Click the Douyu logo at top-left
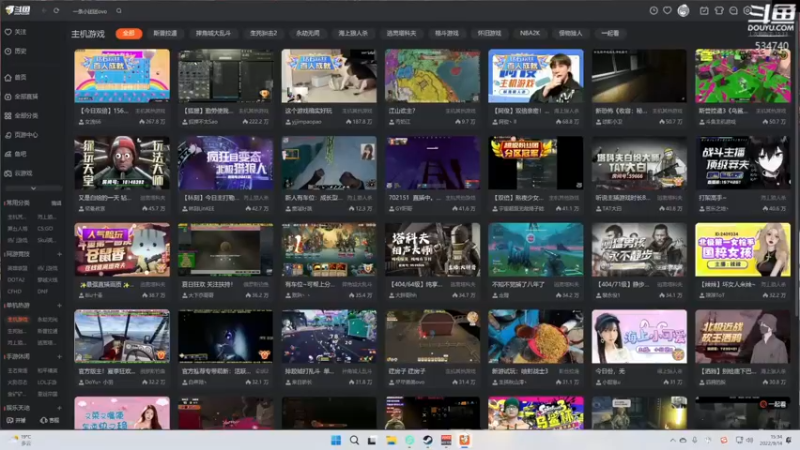The image size is (800, 450). click(x=17, y=10)
